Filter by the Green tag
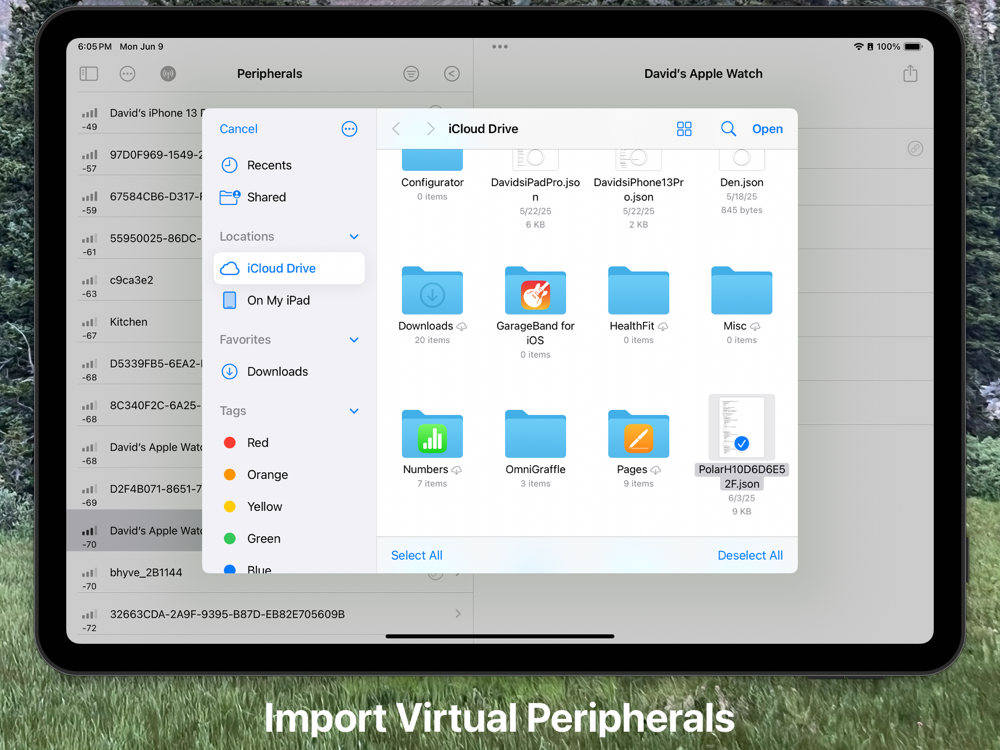The width and height of the screenshot is (1000, 750). [289, 538]
